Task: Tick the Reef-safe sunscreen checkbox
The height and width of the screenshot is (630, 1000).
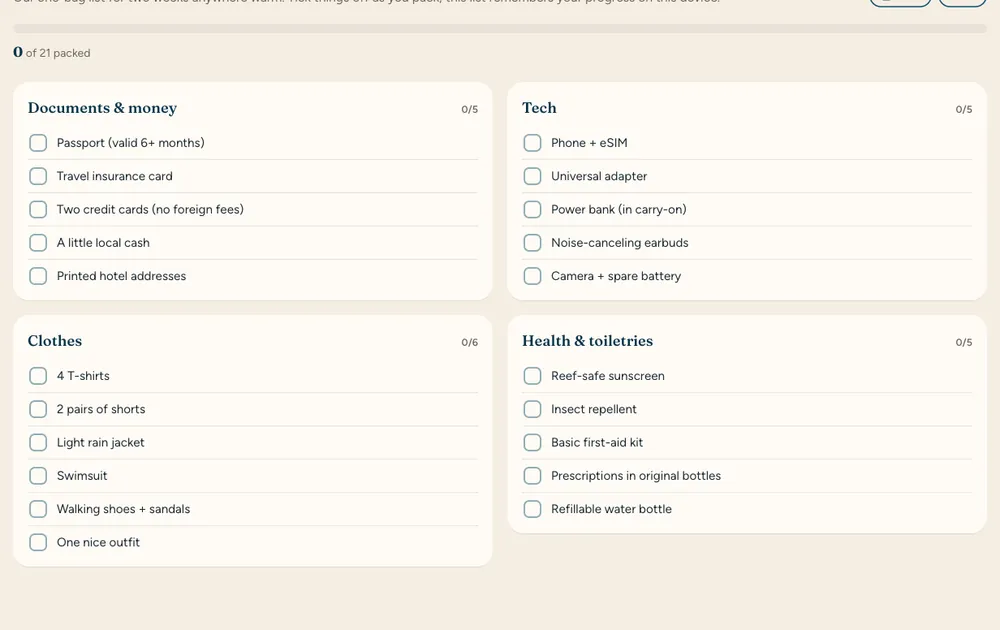Action: [x=533, y=376]
